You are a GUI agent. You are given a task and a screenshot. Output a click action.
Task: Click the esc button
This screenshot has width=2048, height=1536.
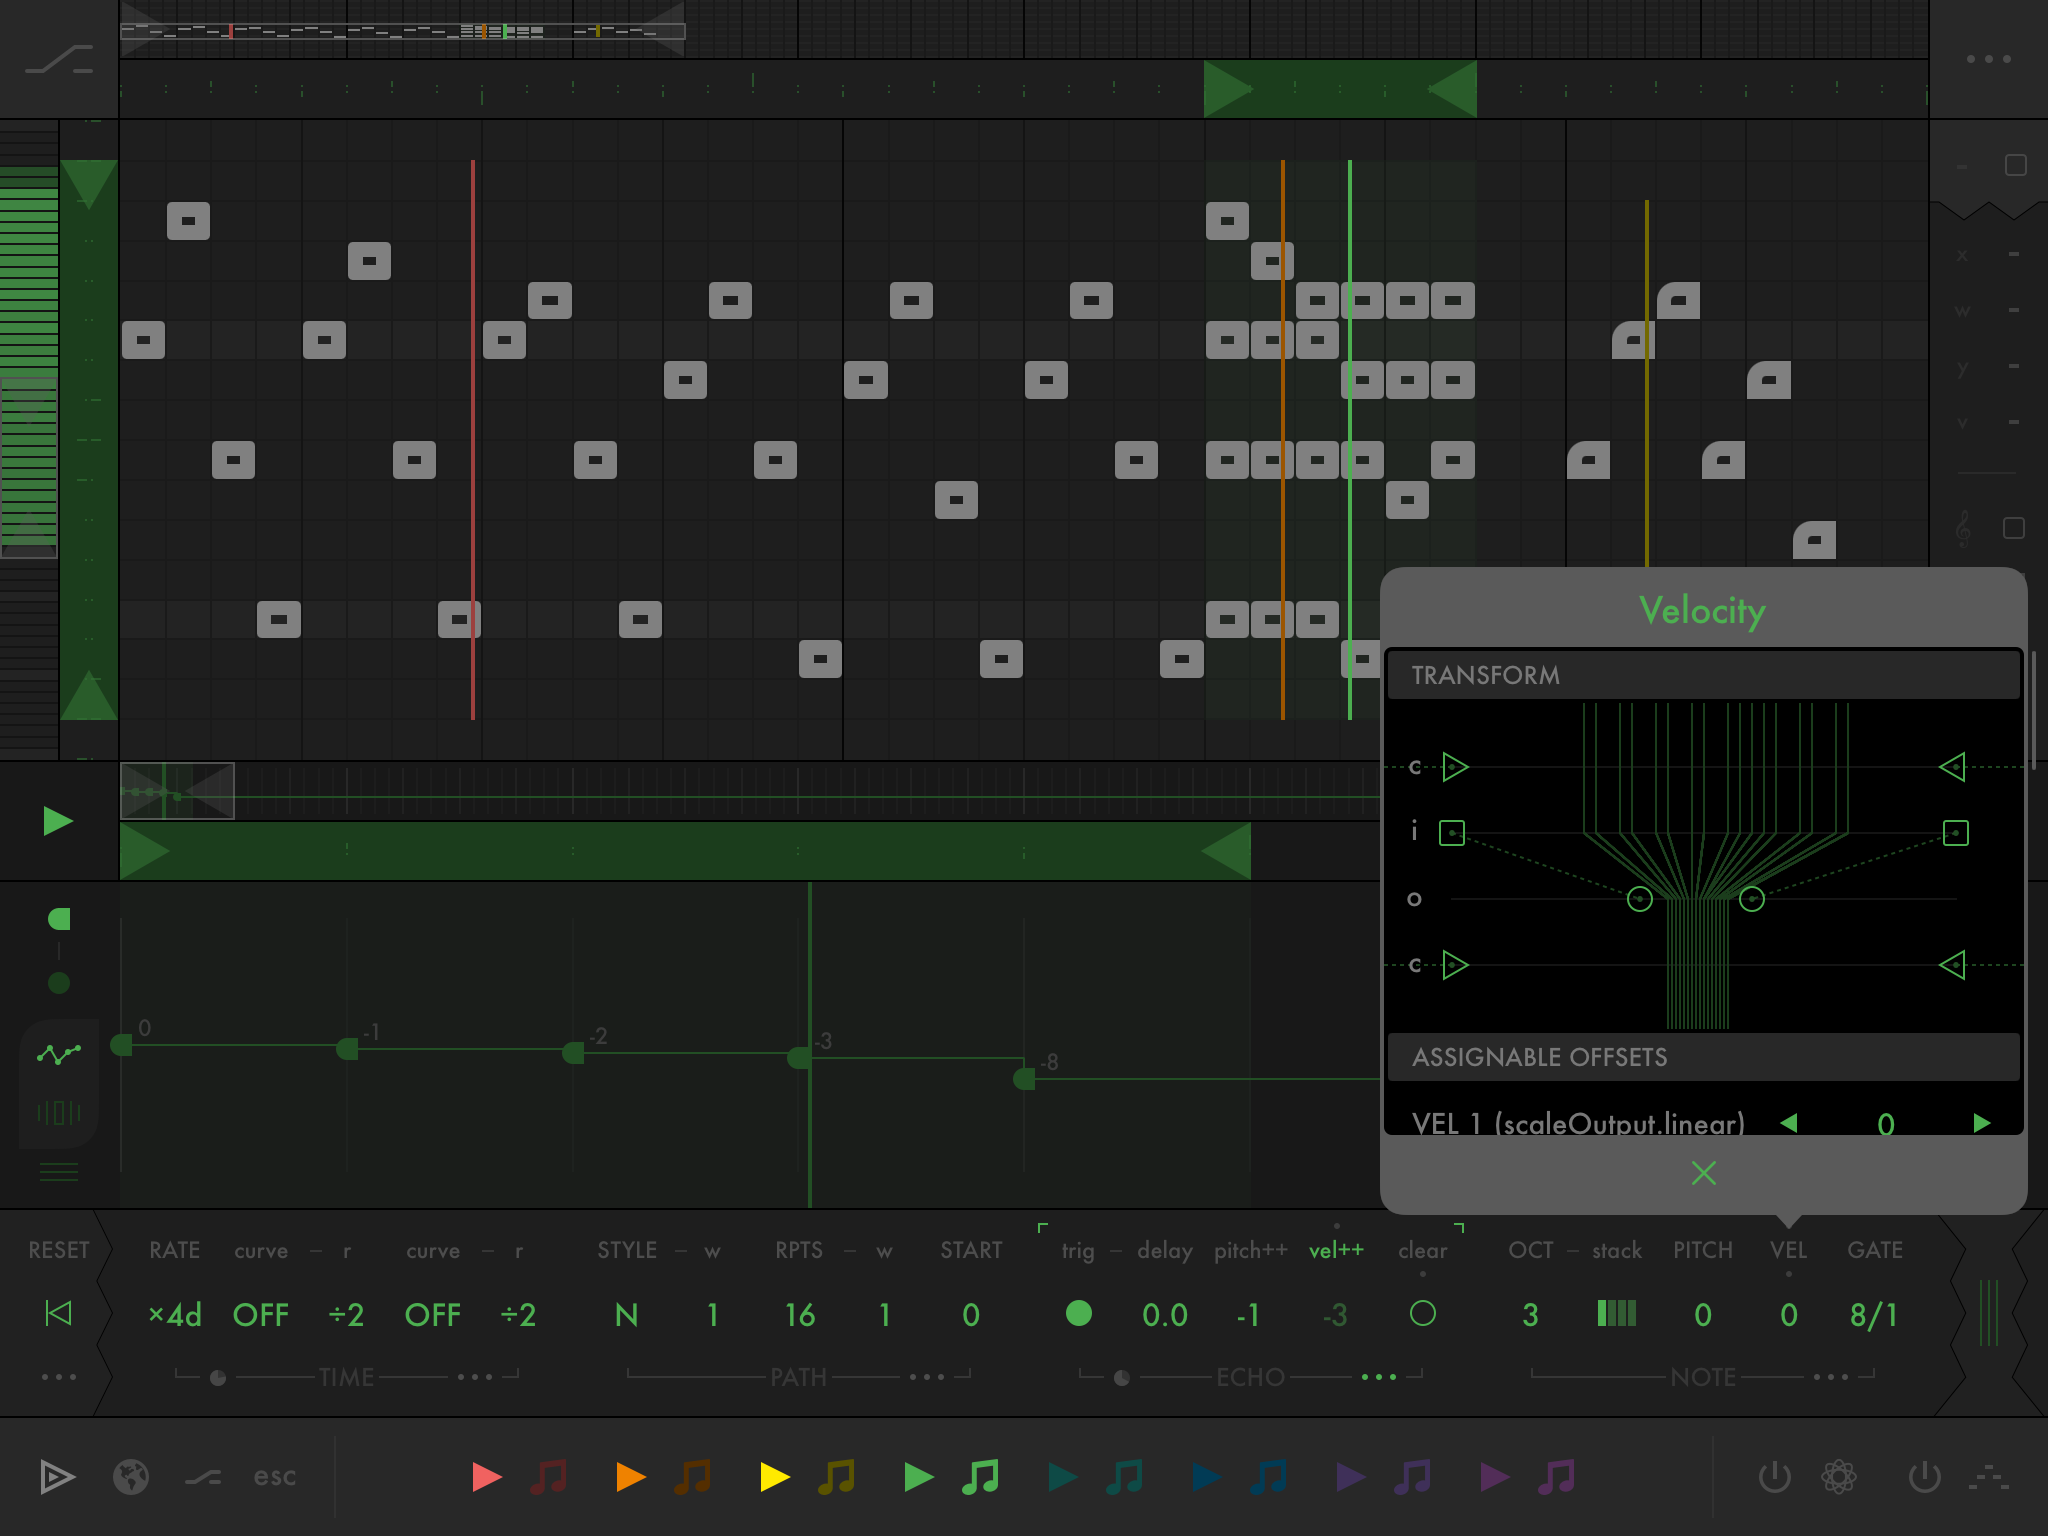click(274, 1477)
